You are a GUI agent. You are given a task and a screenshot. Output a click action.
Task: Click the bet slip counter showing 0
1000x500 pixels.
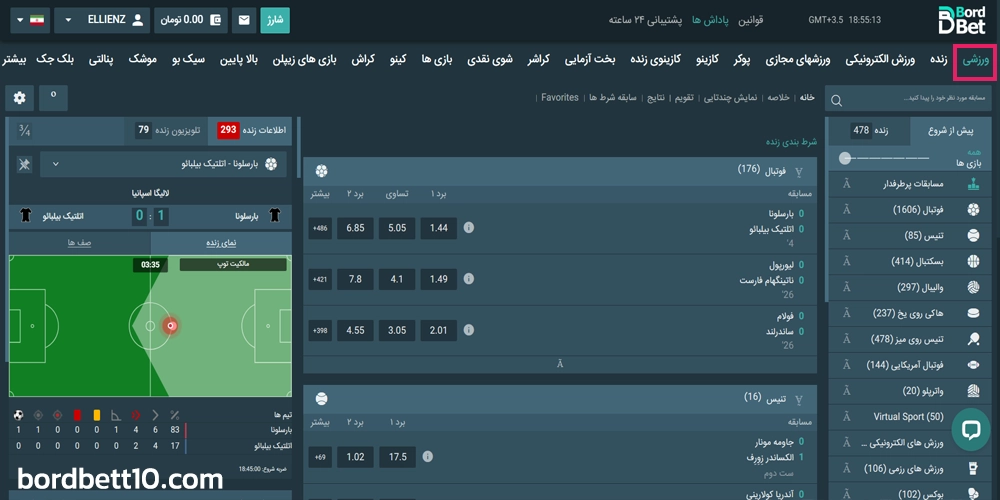53,98
